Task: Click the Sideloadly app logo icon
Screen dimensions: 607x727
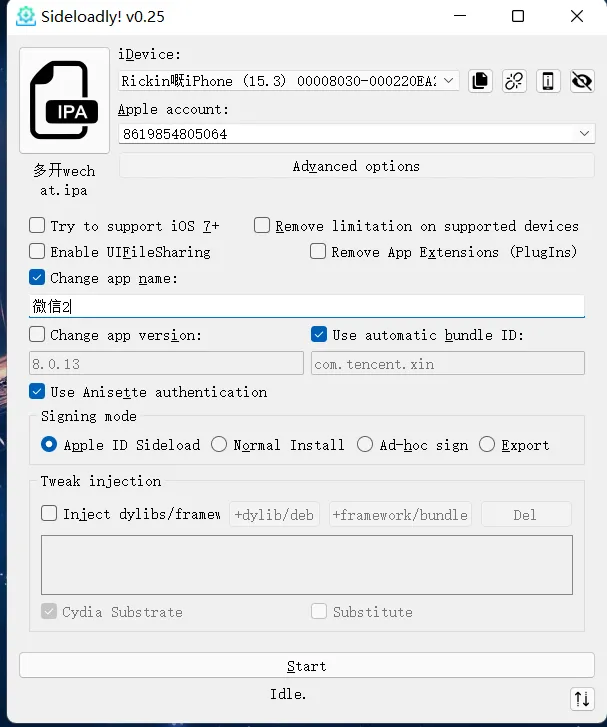Action: [26, 16]
